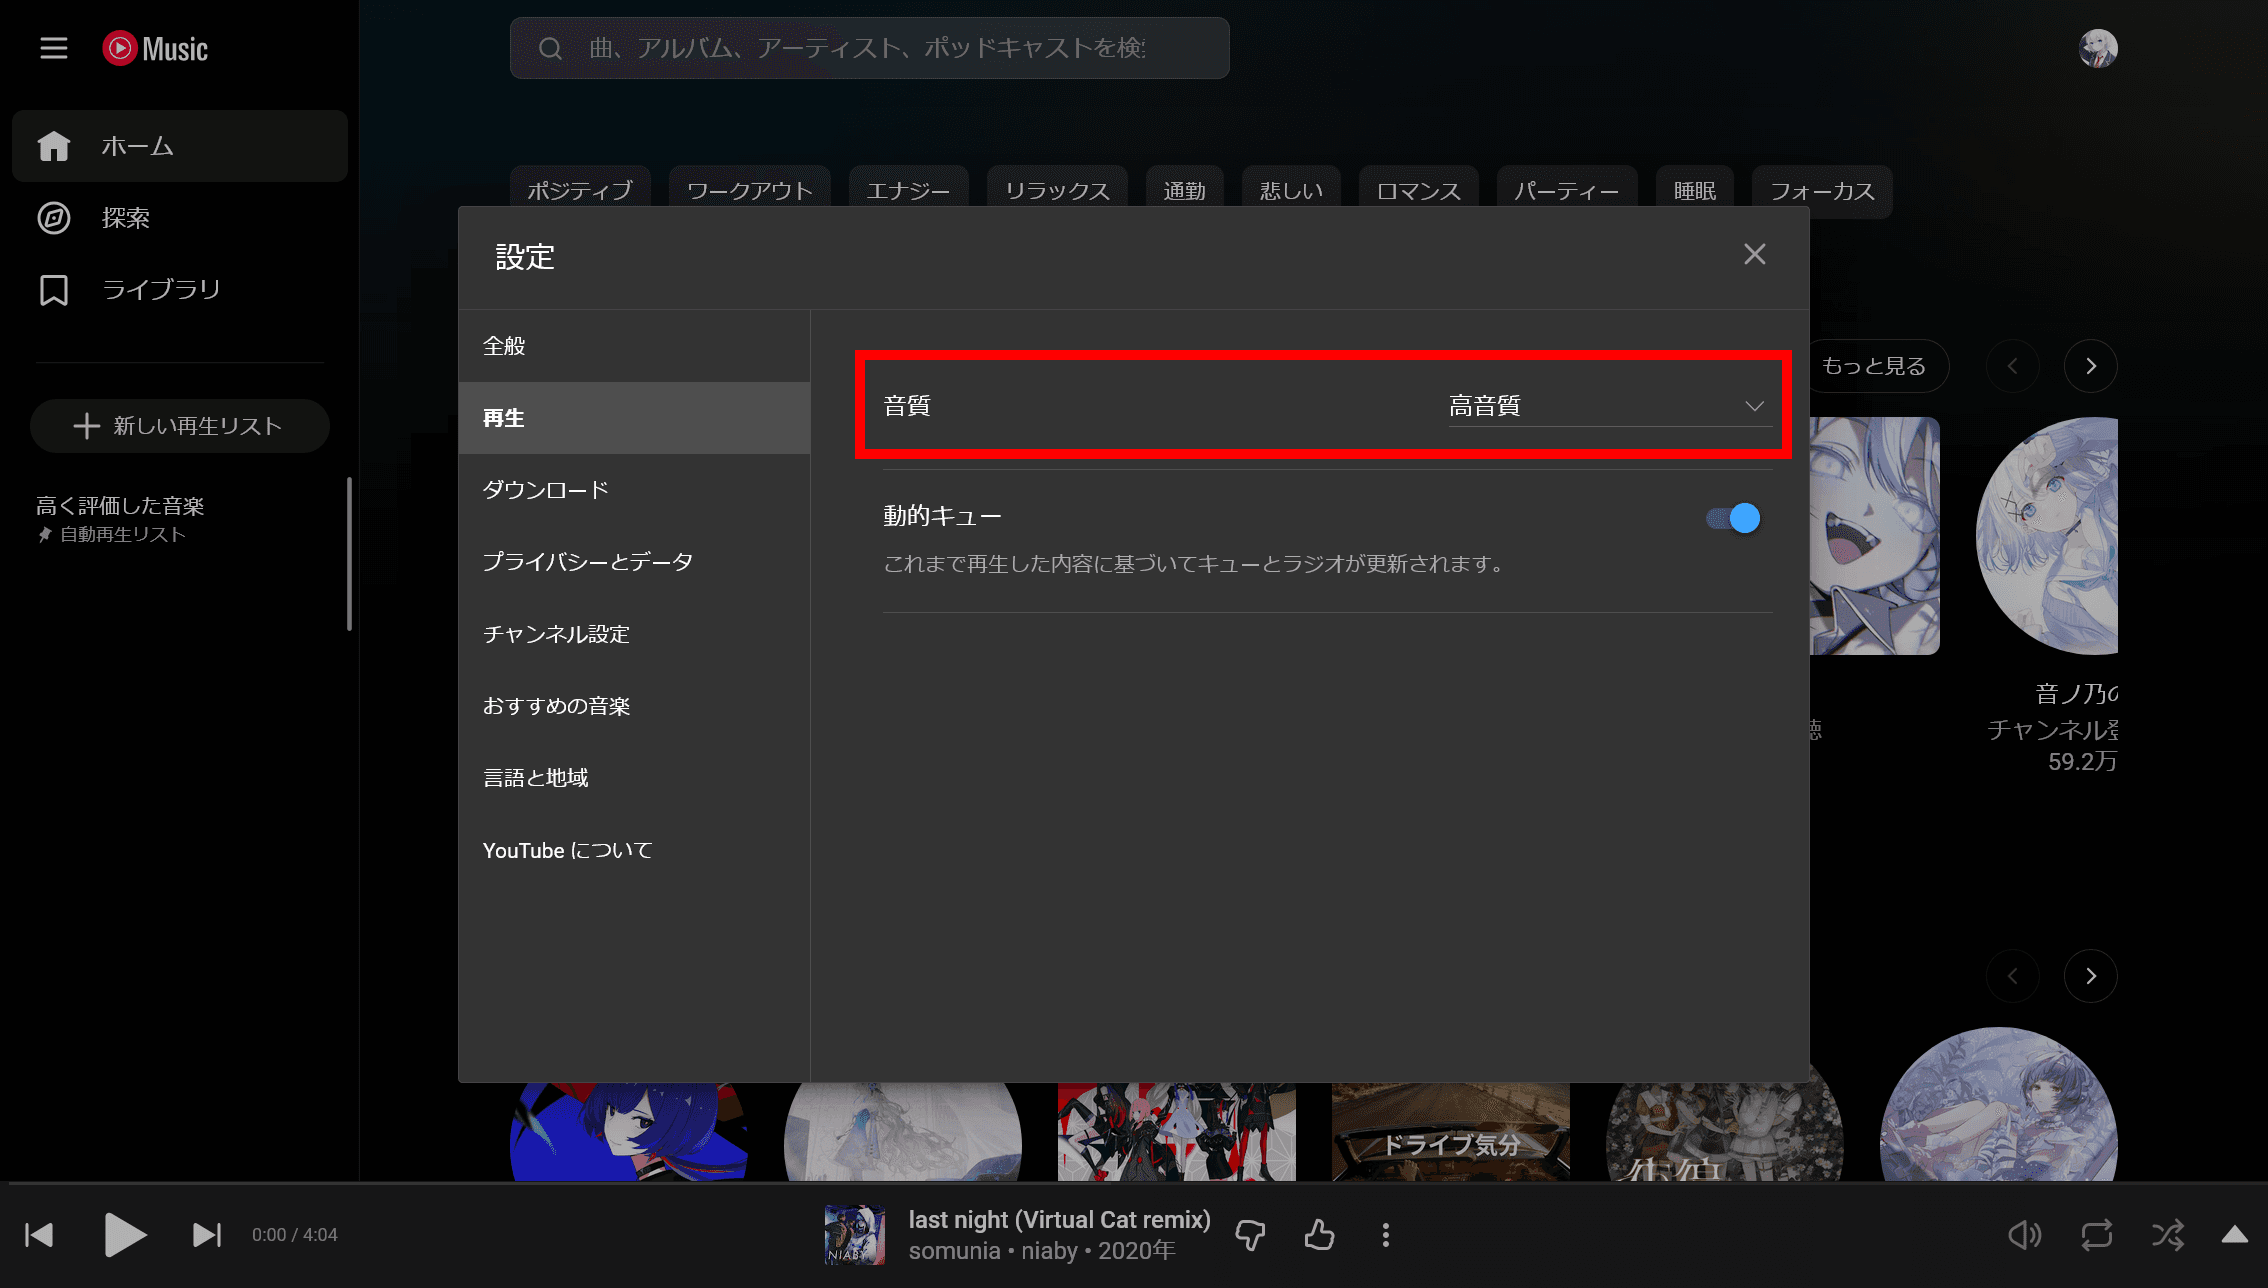The width and height of the screenshot is (2268, 1288).
Task: Click the upper carousel next arrow
Action: point(2090,366)
